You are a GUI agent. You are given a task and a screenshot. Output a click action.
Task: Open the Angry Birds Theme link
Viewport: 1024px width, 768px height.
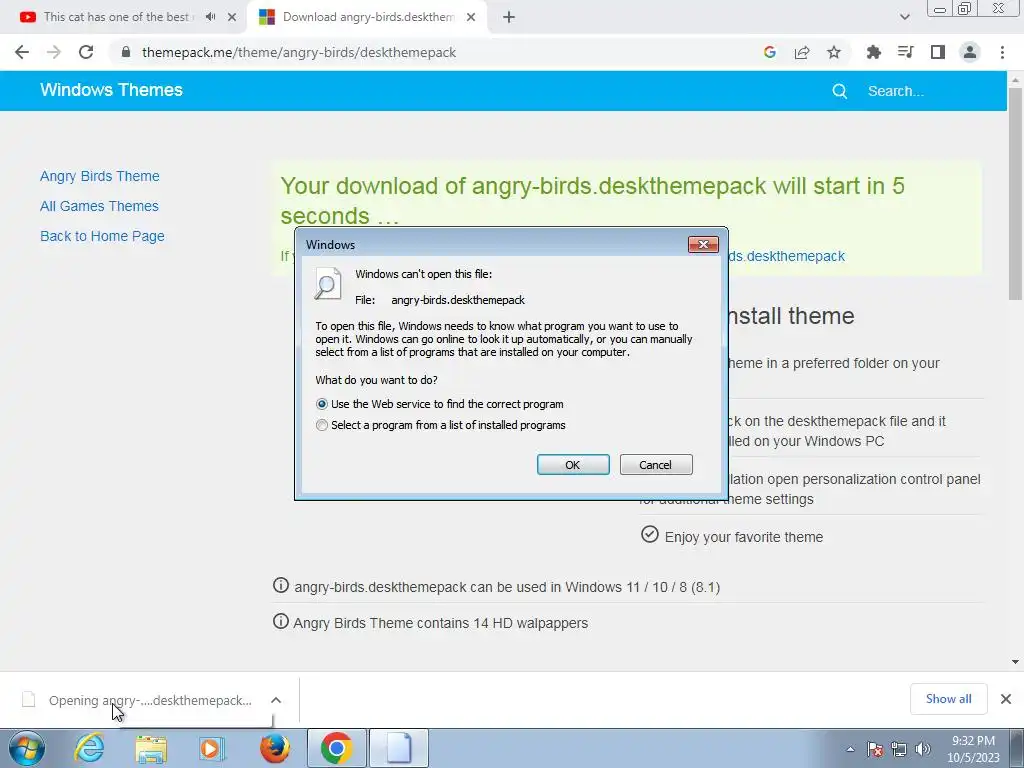coord(99,176)
